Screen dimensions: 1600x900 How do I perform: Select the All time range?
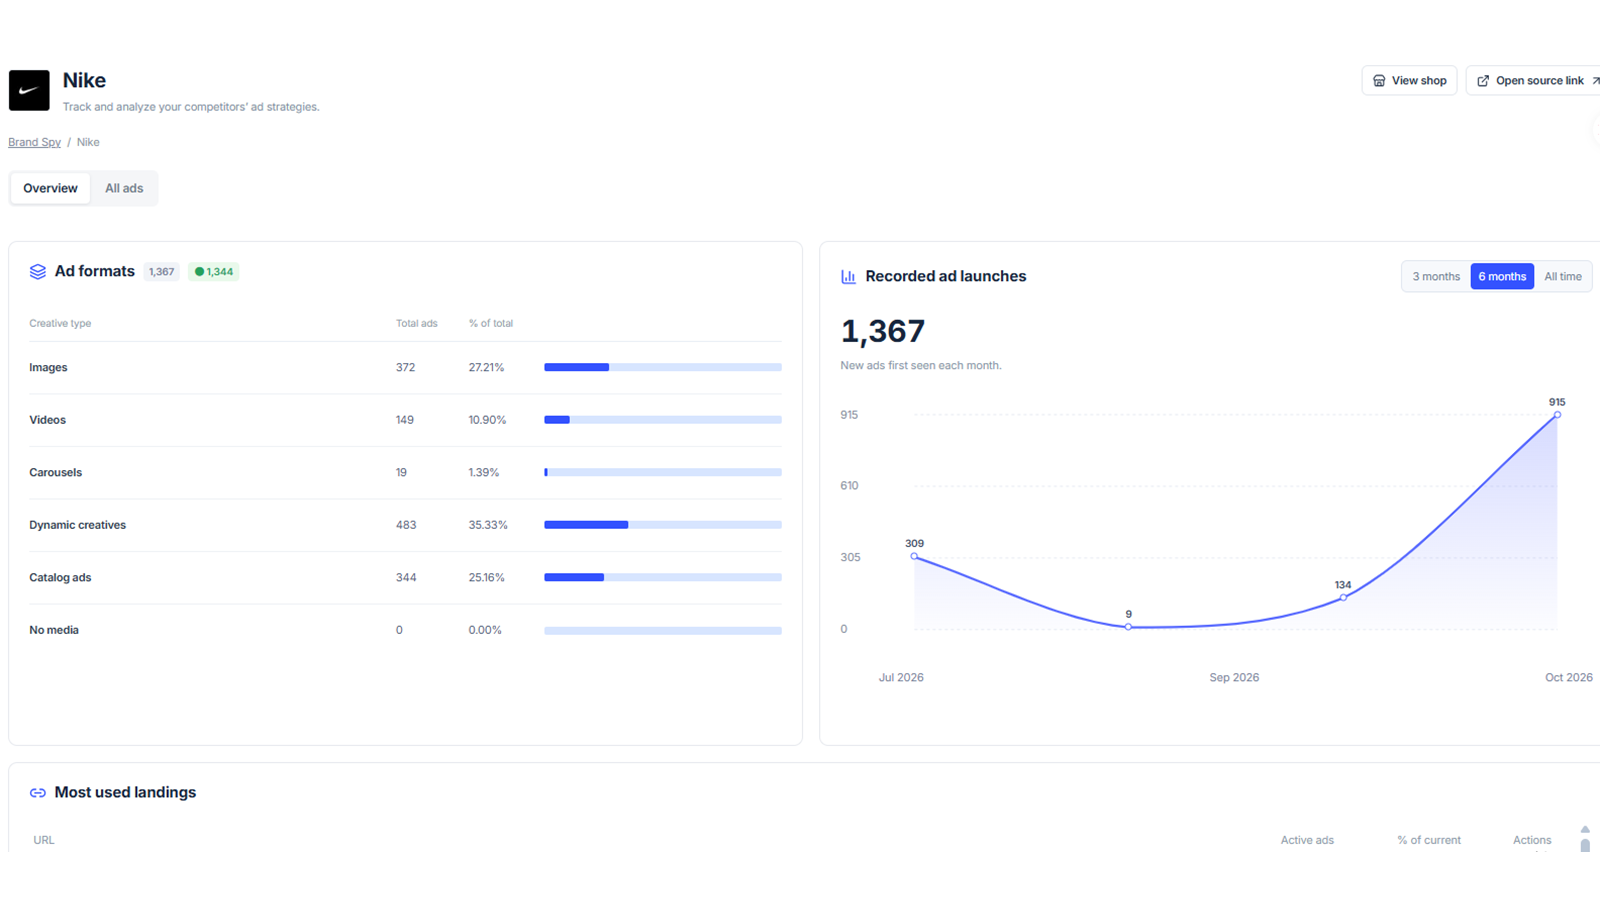tap(1563, 277)
